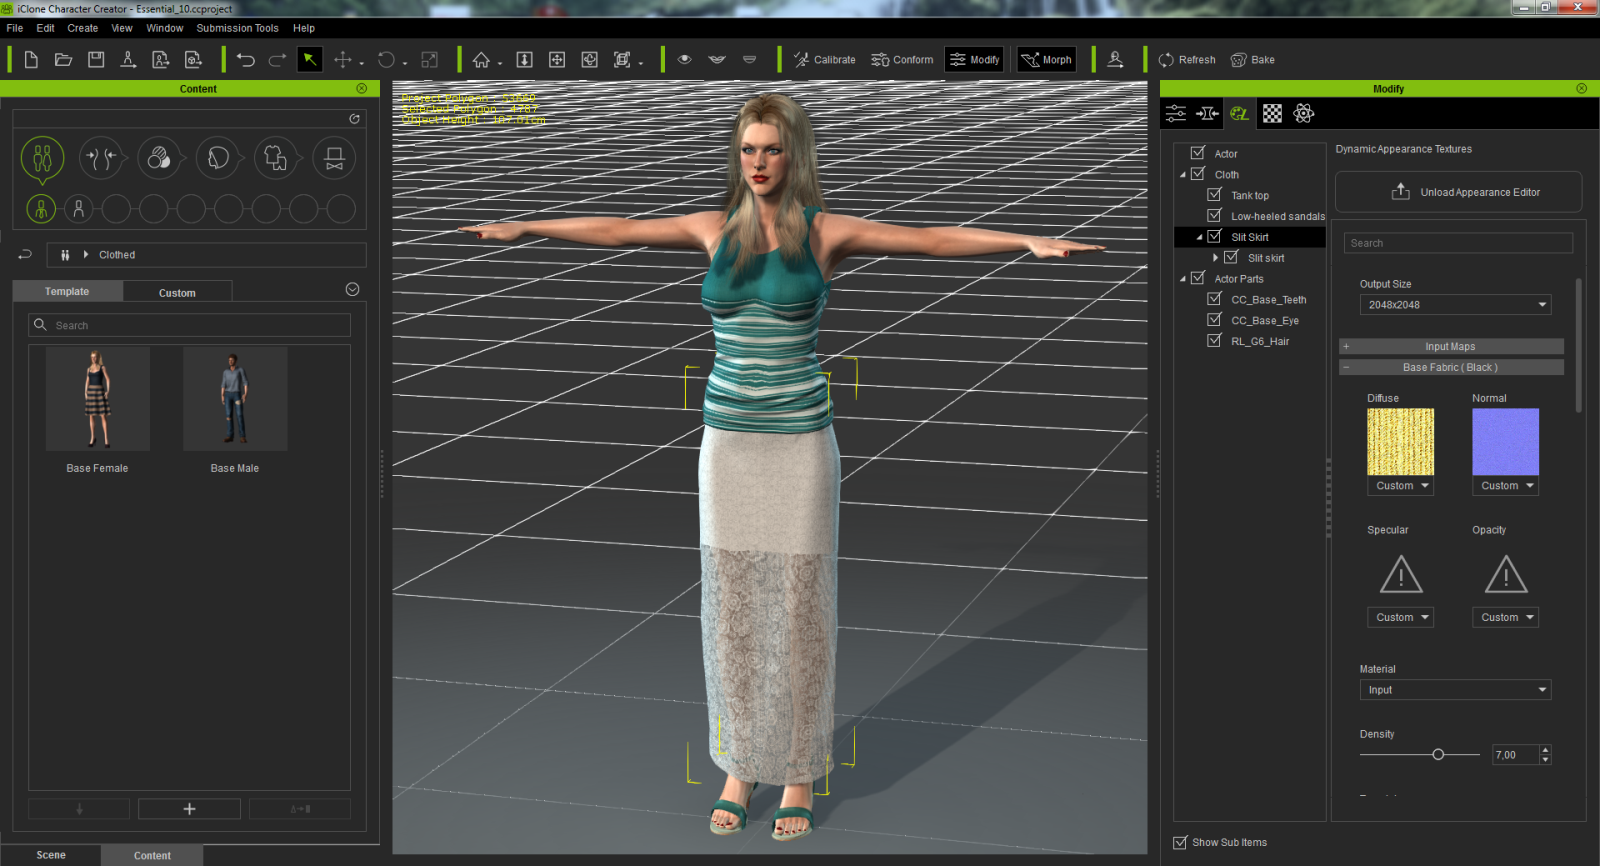Select the Move tool in the toolbar
Image resolution: width=1600 pixels, height=866 pixels.
click(343, 60)
